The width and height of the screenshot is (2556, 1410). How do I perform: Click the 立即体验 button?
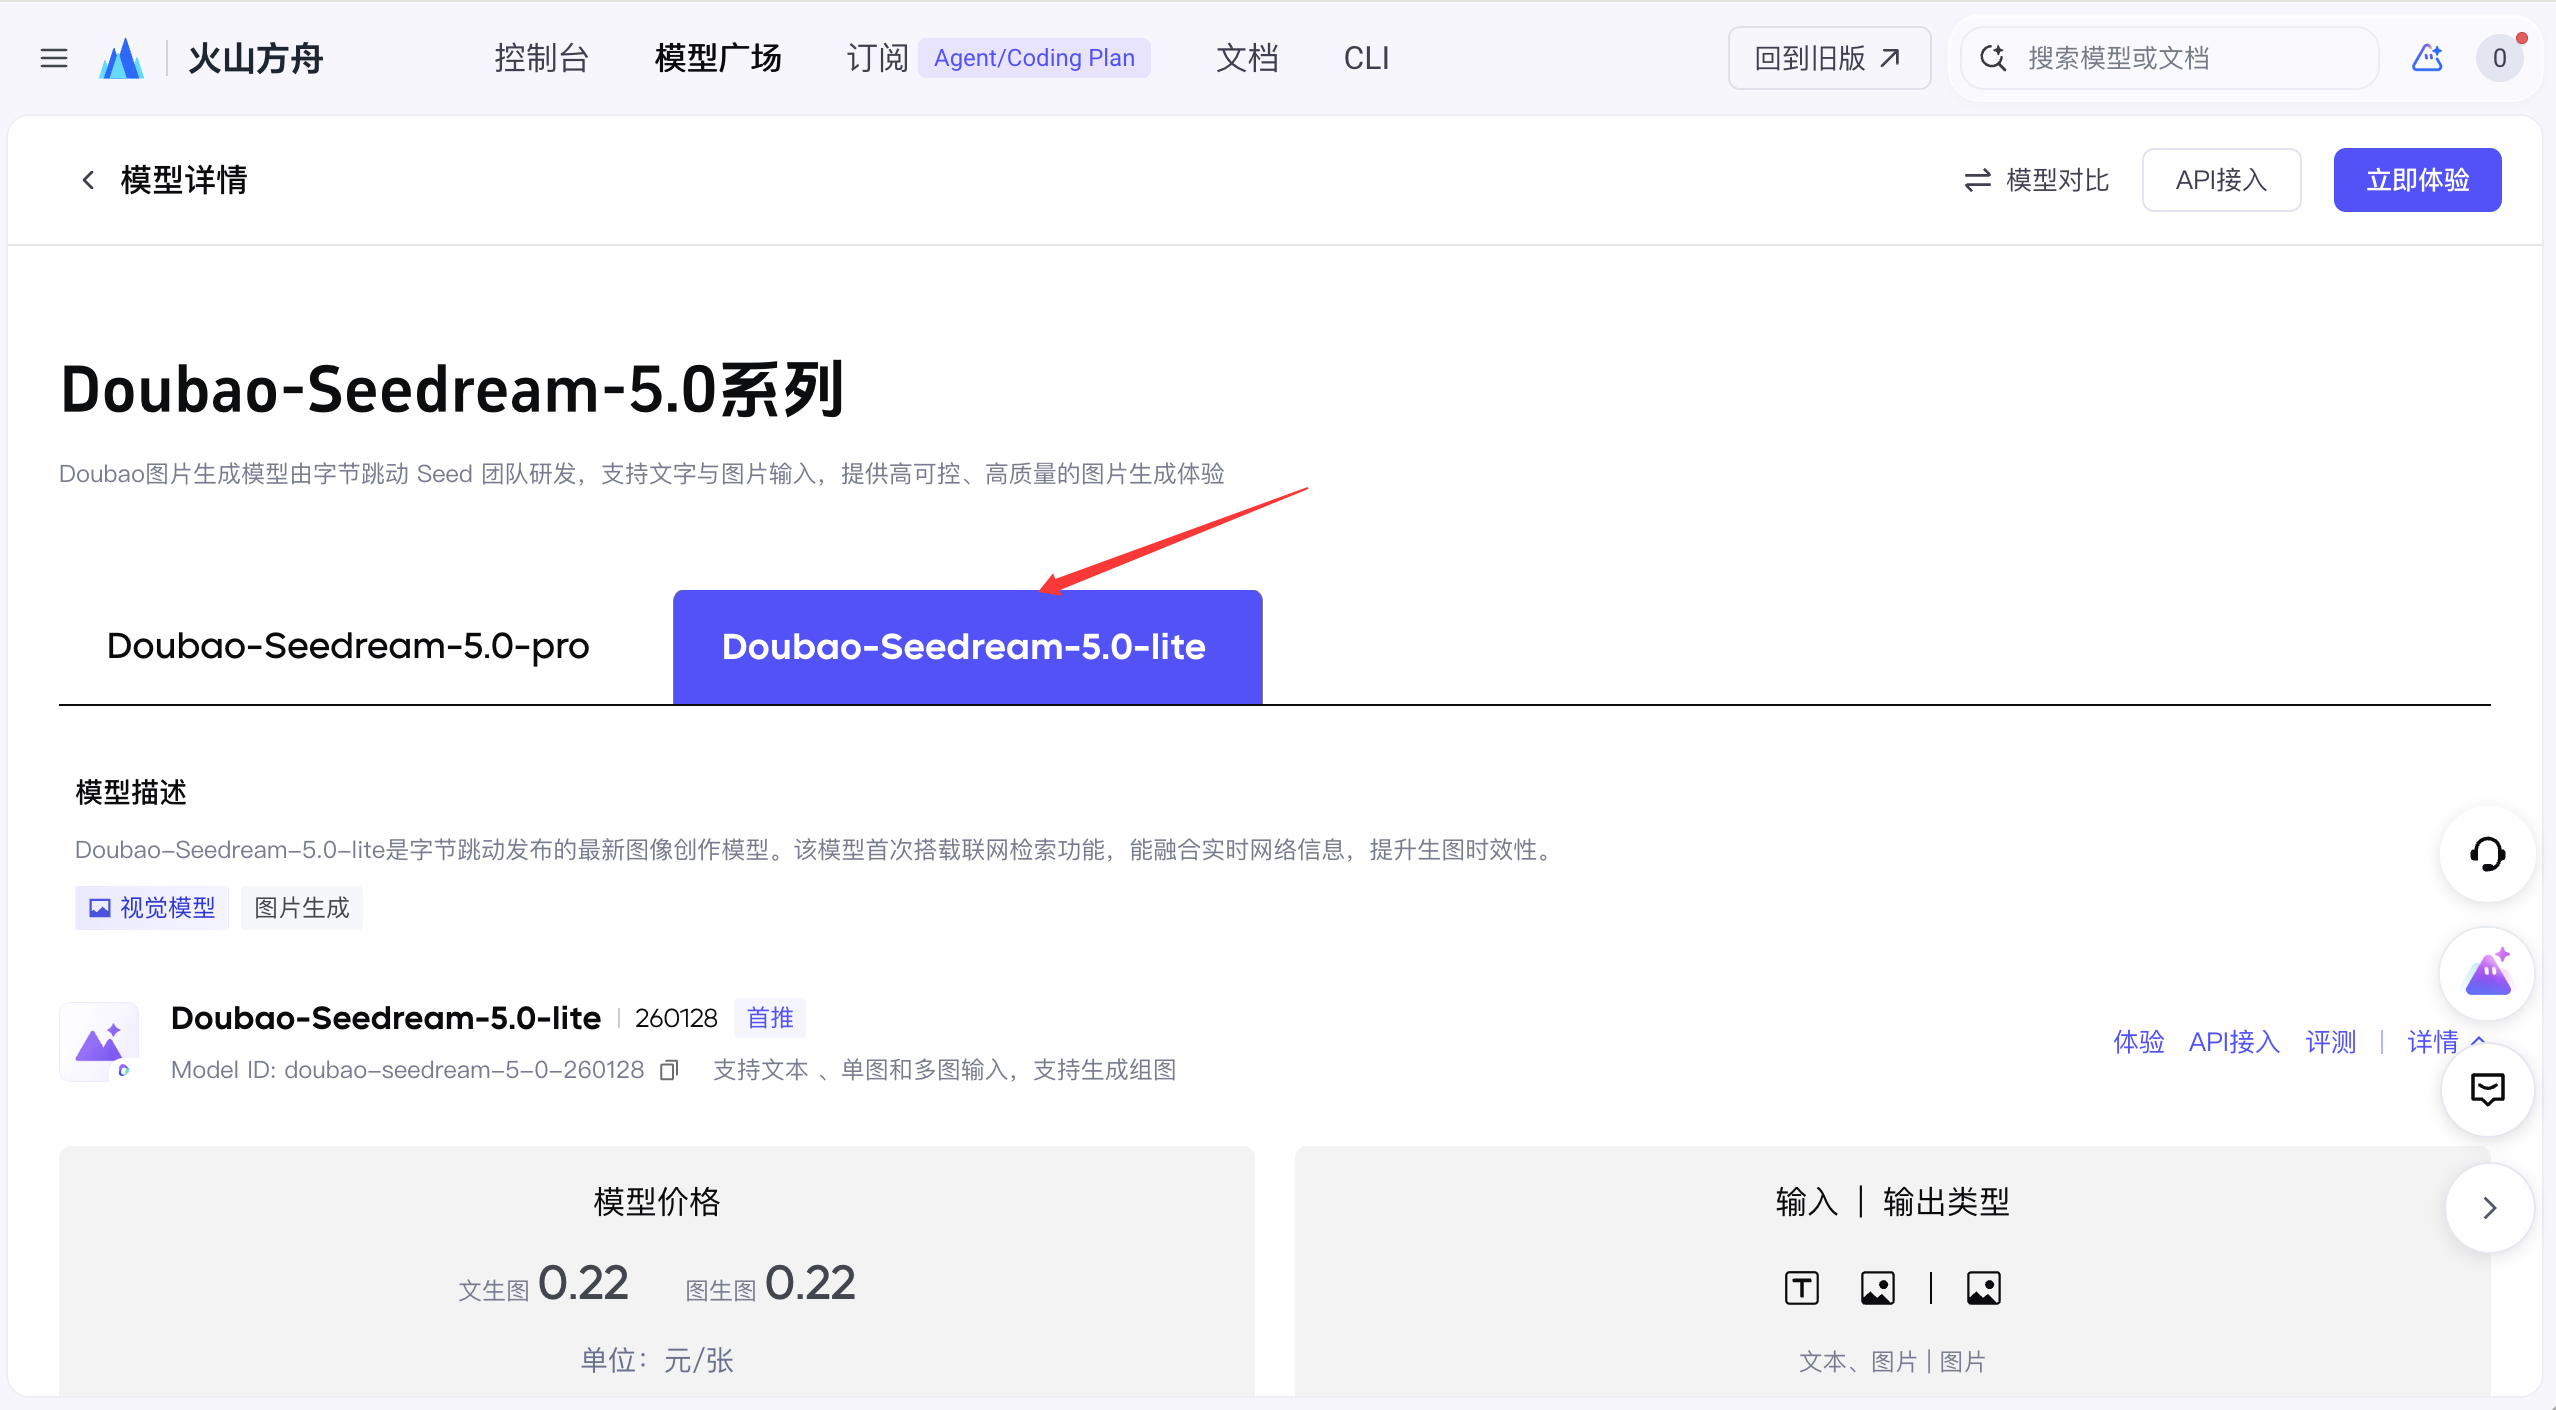click(x=2417, y=180)
